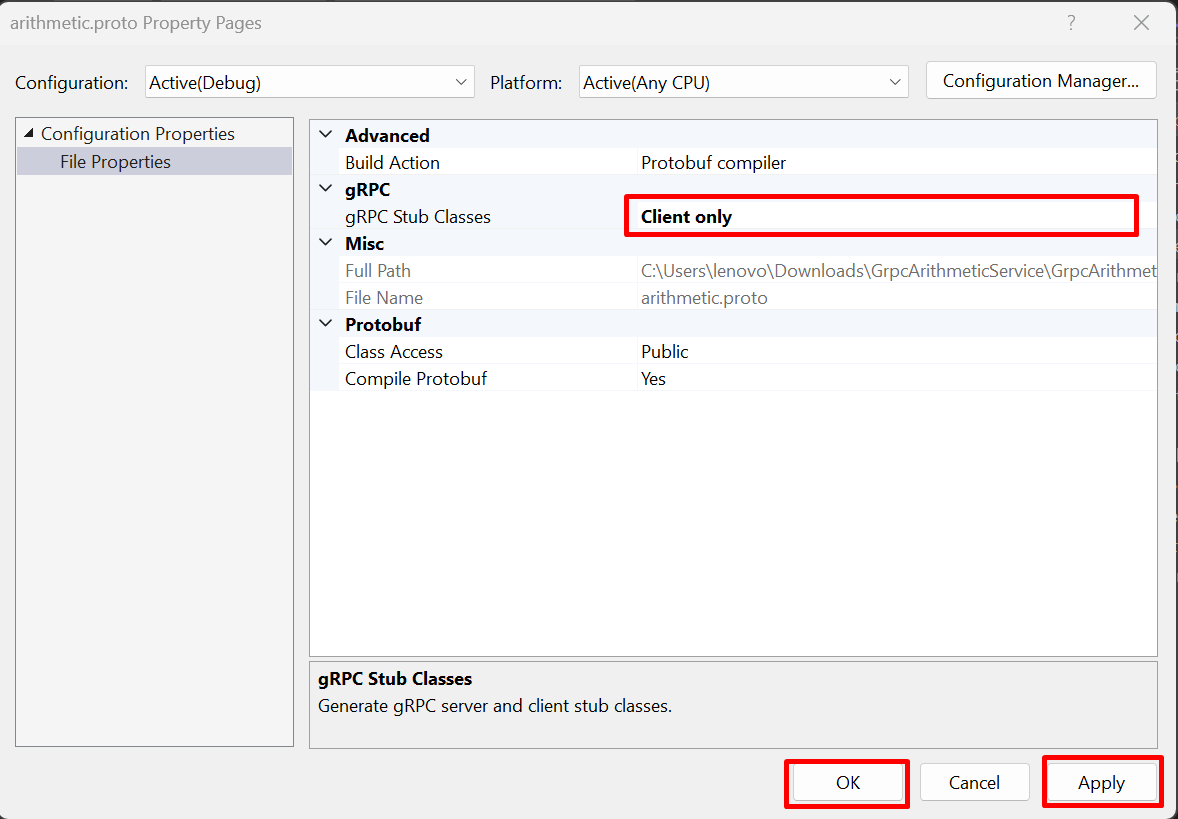Select File Properties in the left tree
The height and width of the screenshot is (819, 1178).
(116, 161)
